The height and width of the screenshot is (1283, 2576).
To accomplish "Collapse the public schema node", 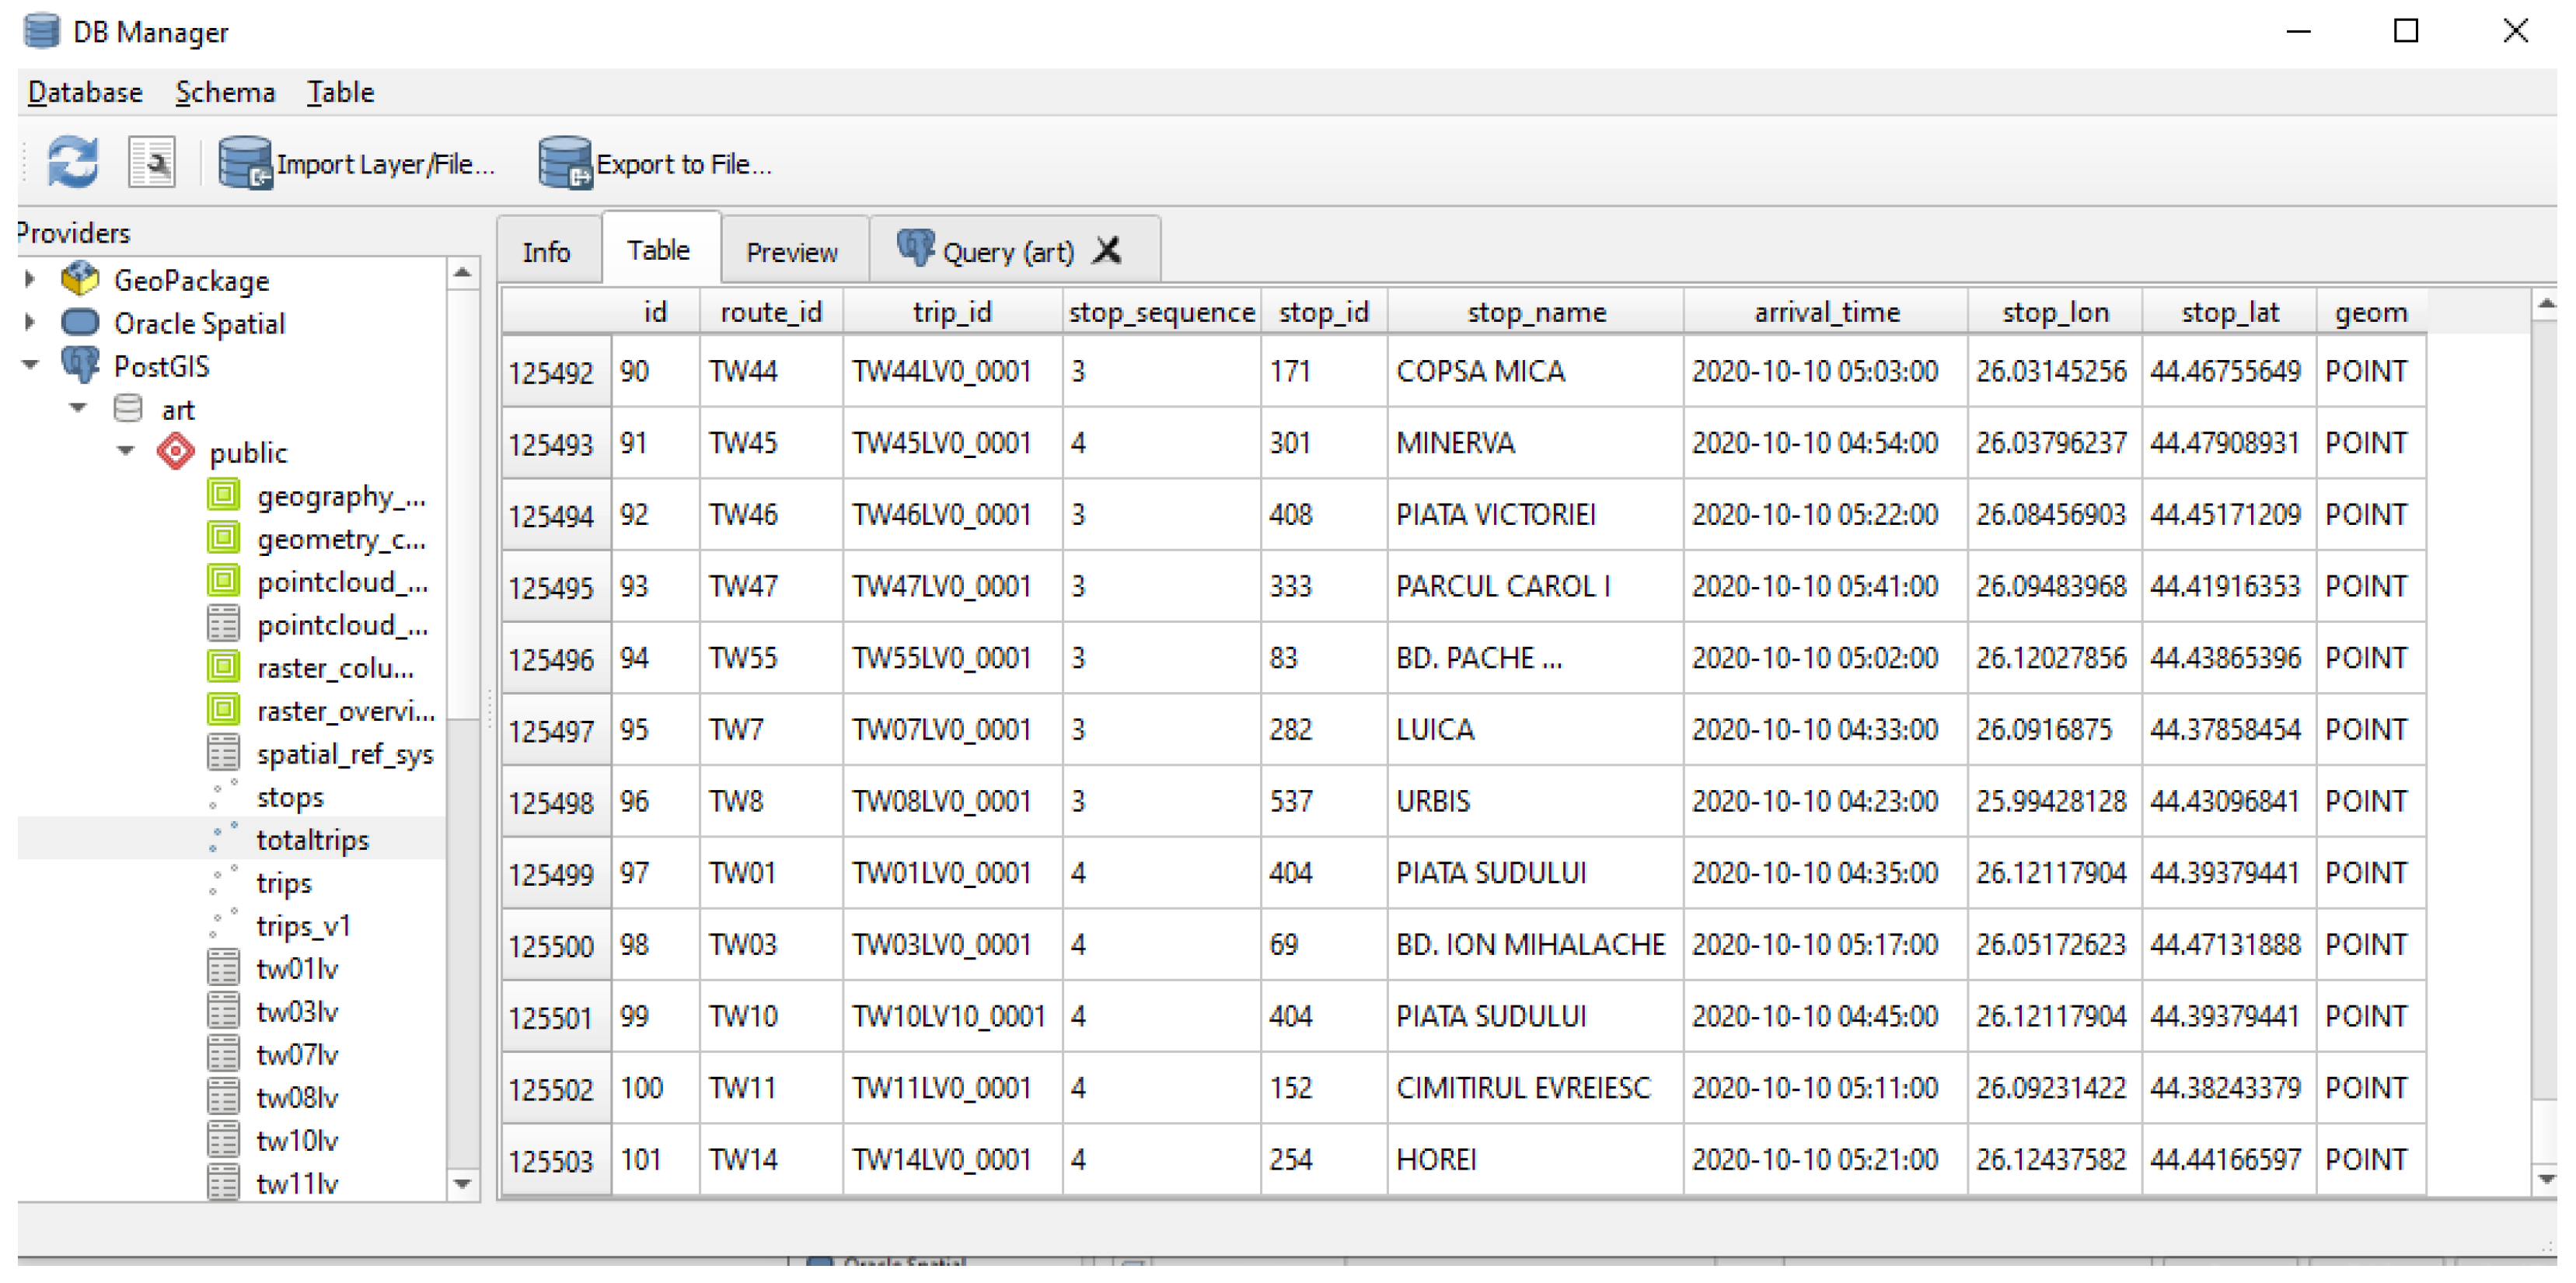I will click(126, 451).
